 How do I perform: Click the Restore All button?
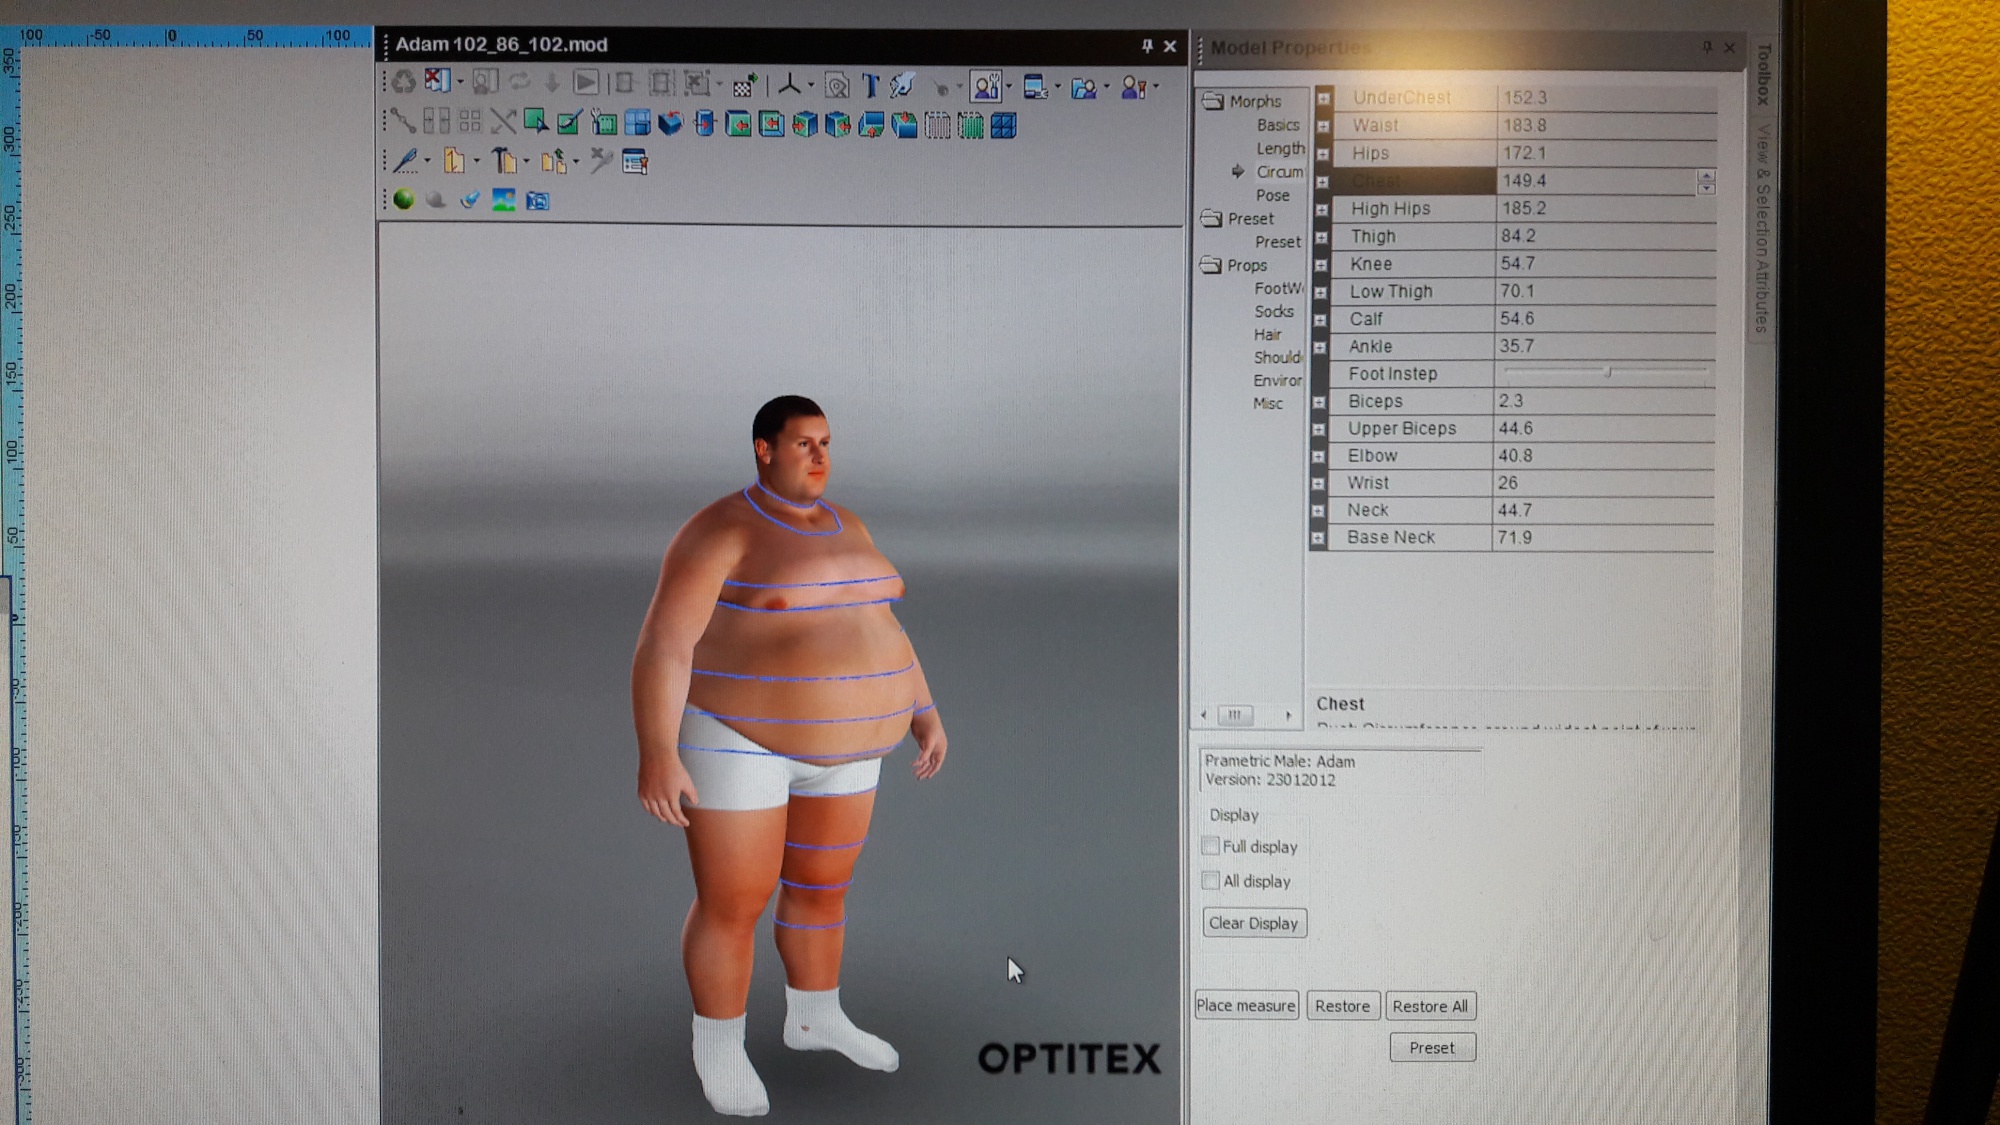tap(1429, 1006)
